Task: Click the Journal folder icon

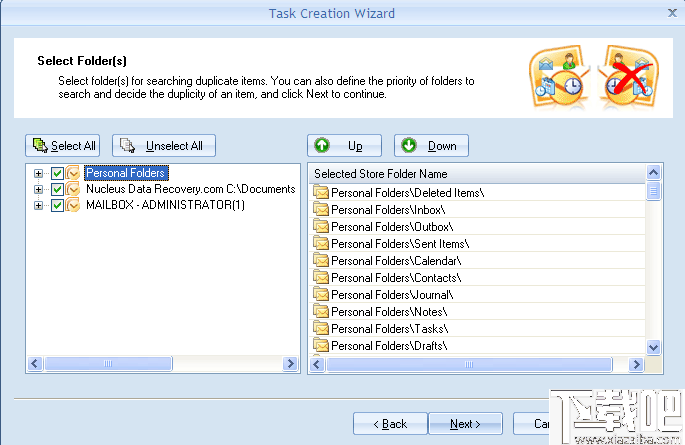Action: click(321, 294)
